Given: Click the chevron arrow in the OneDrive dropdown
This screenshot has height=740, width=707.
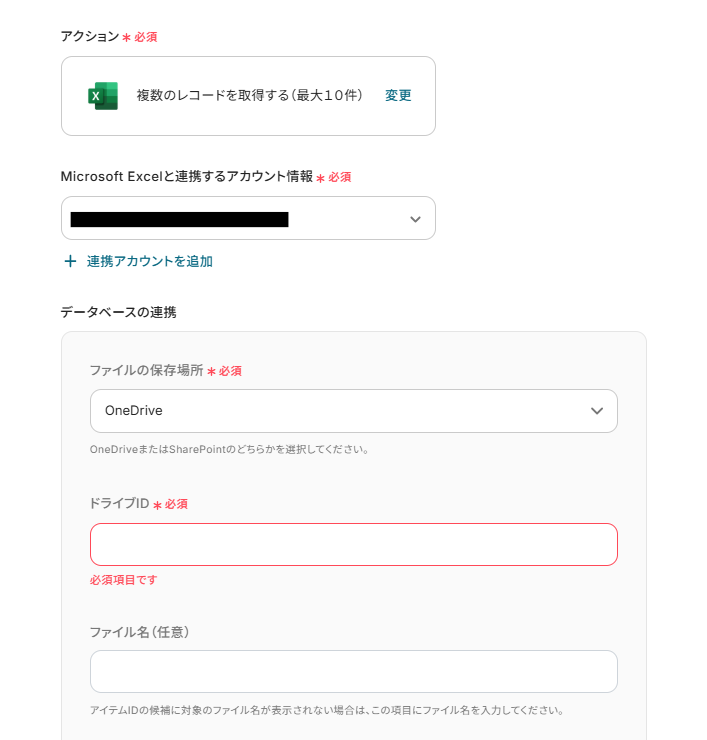Looking at the screenshot, I should click(597, 411).
